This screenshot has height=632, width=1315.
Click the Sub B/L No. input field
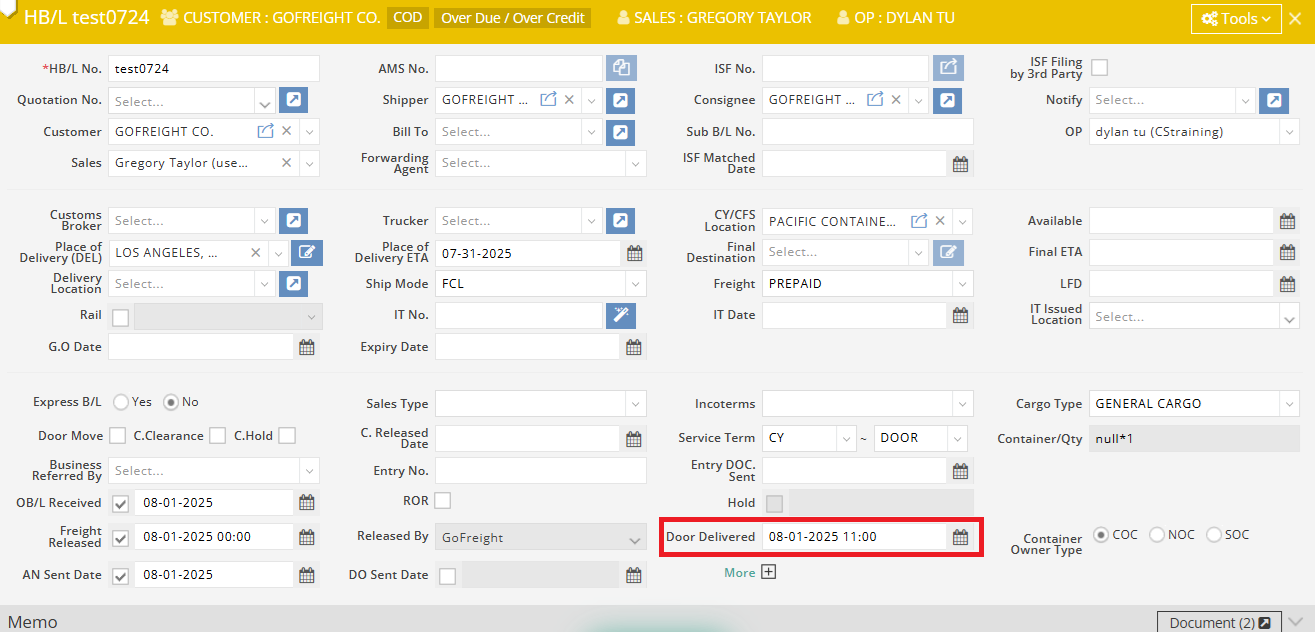[x=866, y=132]
